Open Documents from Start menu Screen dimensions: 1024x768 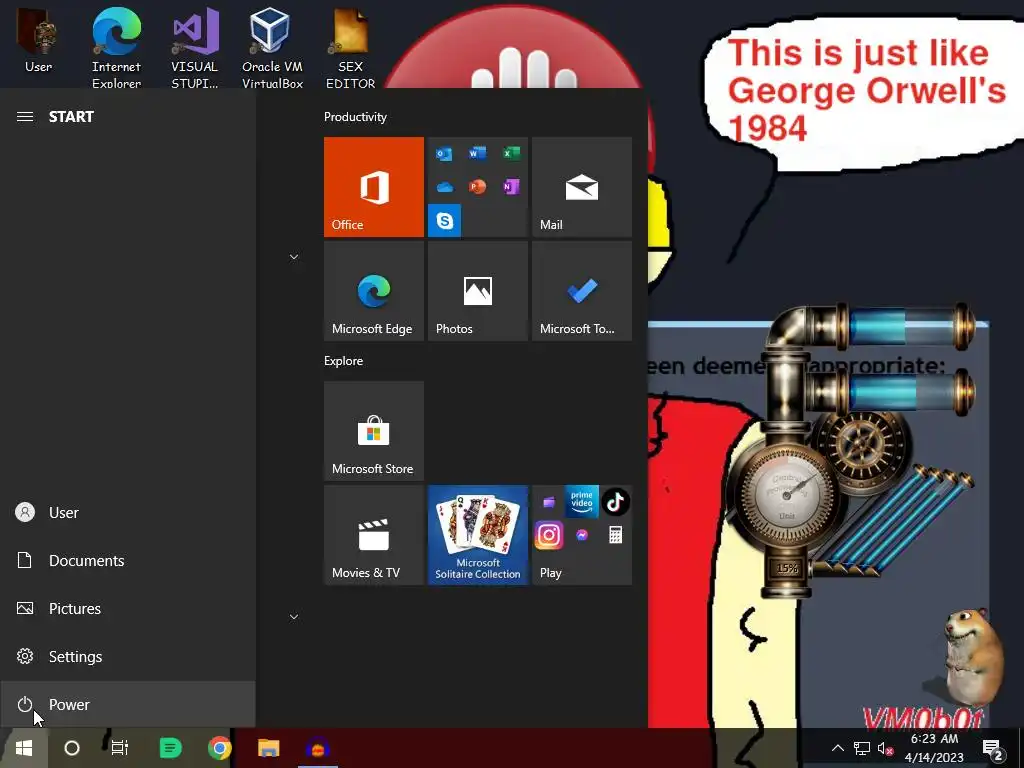tap(127, 560)
